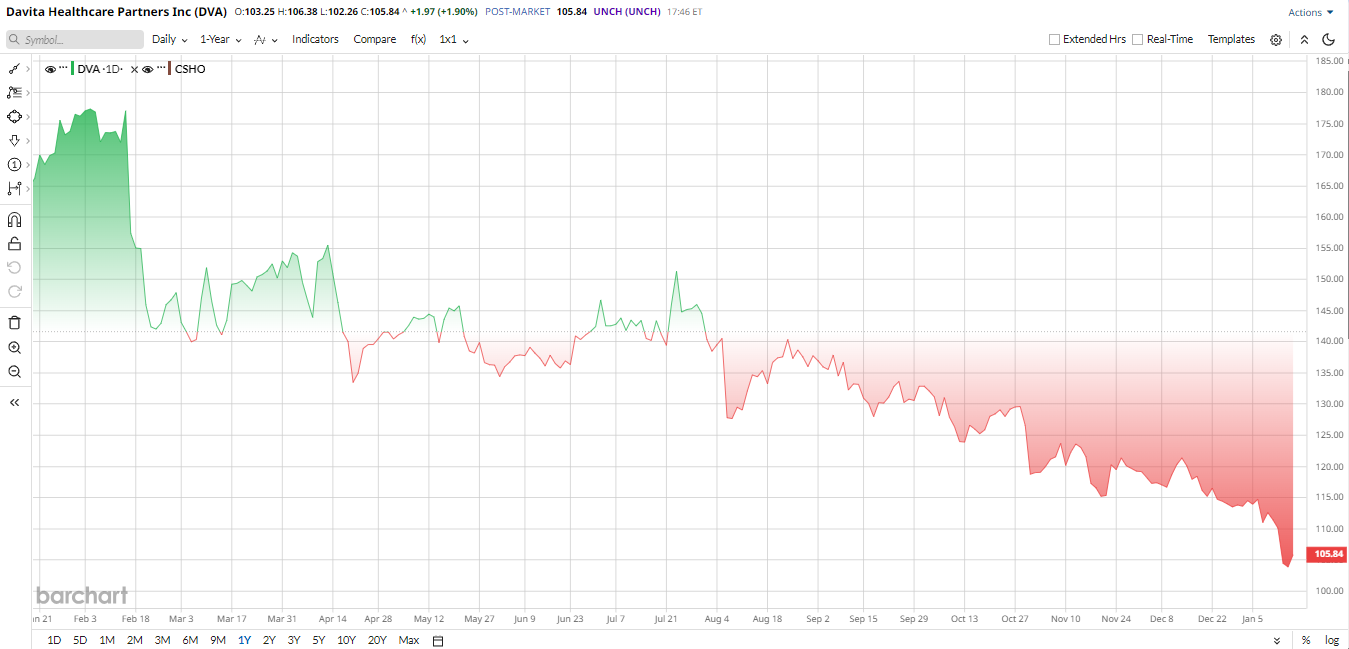Collapse the top toolbar with double chevron
Image resolution: width=1349 pixels, height=649 pixels.
[1304, 40]
